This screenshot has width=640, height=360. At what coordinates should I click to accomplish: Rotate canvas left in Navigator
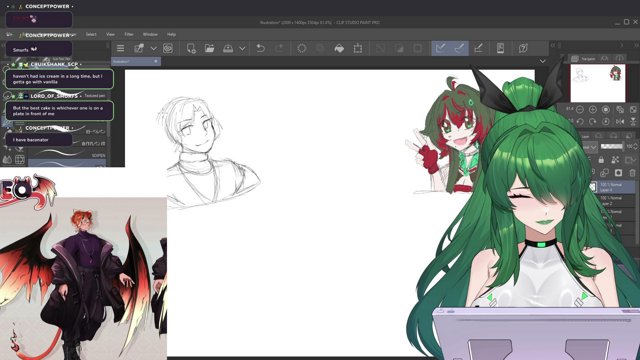(x=580, y=122)
